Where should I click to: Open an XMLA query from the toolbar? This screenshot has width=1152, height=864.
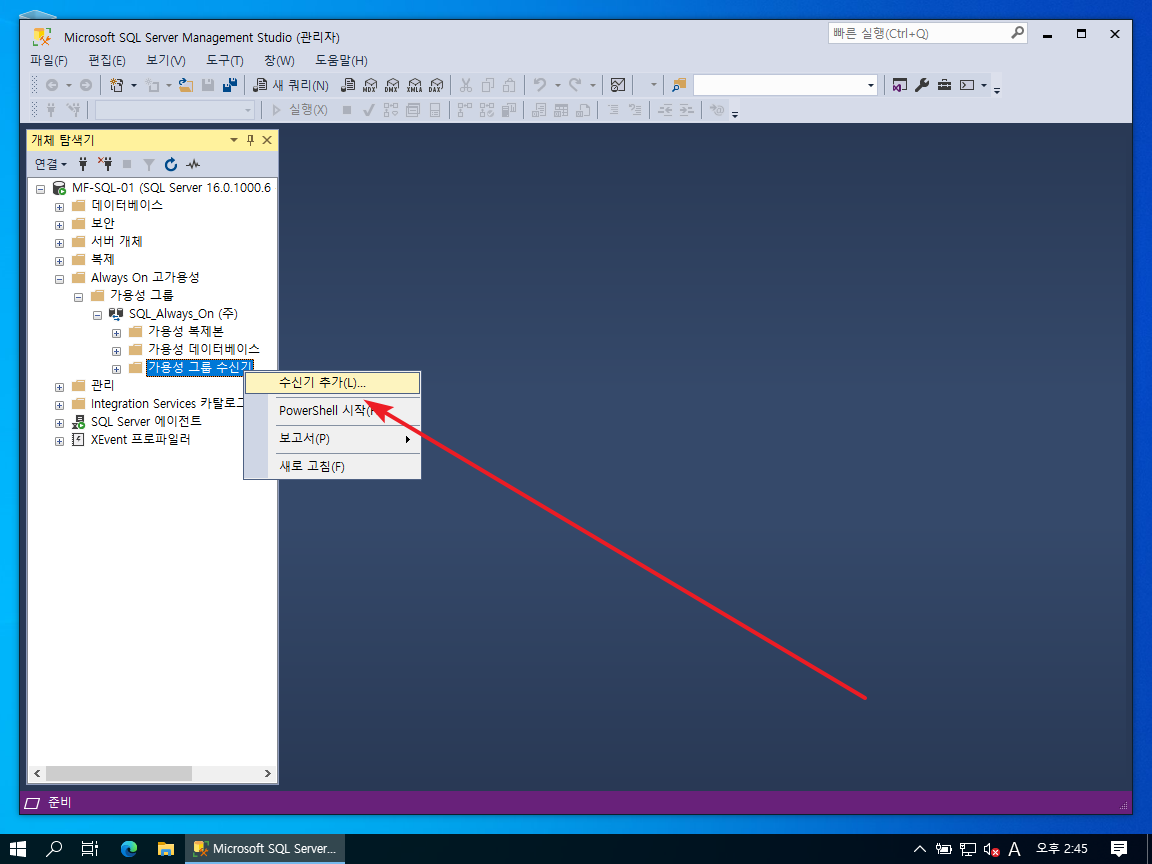click(414, 85)
